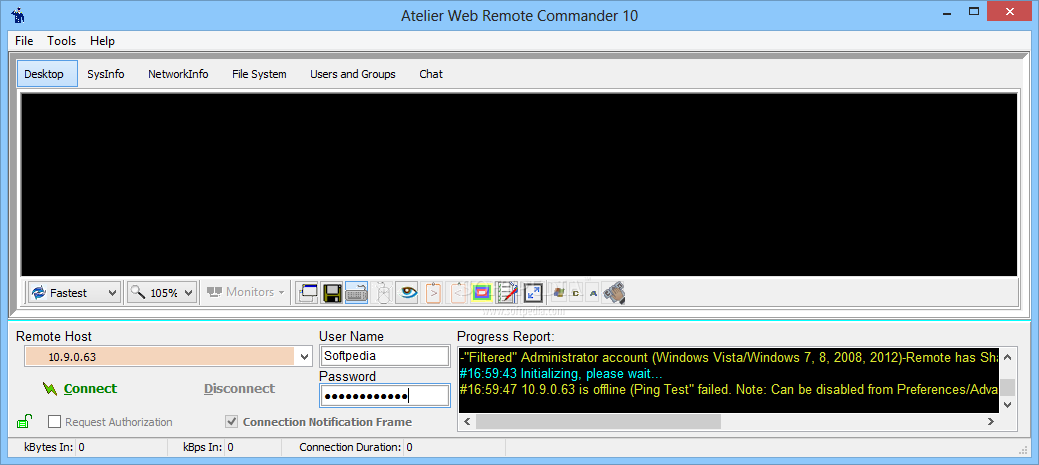1039x465 pixels.
Task: Toggle the keyboard control icon
Action: click(356, 292)
